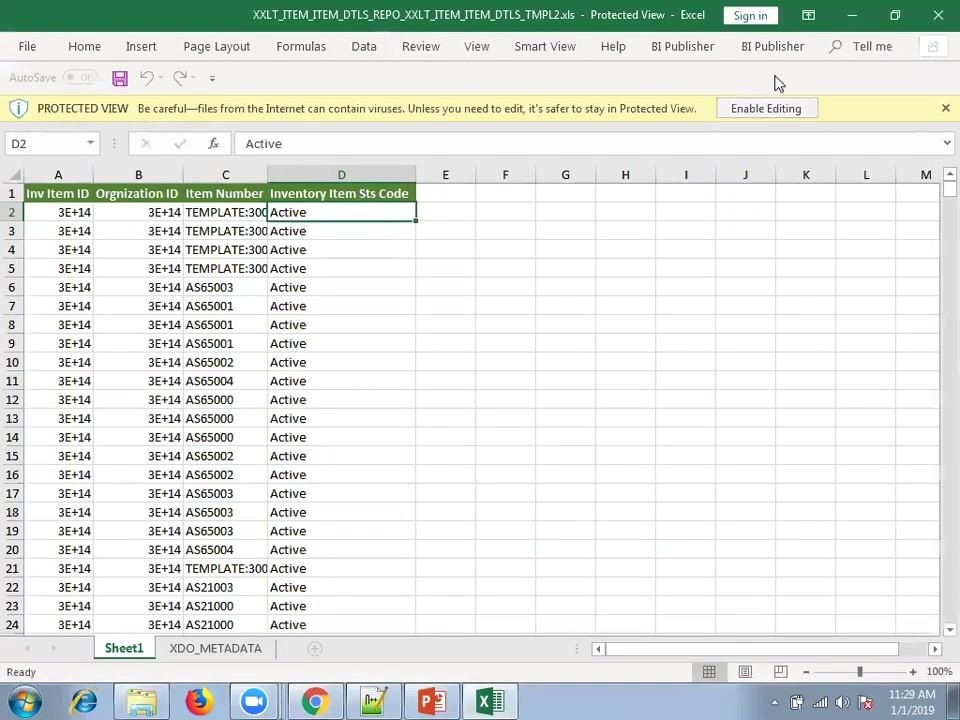Click the Data ribbon tab
Screen dimensions: 960x720
click(364, 47)
